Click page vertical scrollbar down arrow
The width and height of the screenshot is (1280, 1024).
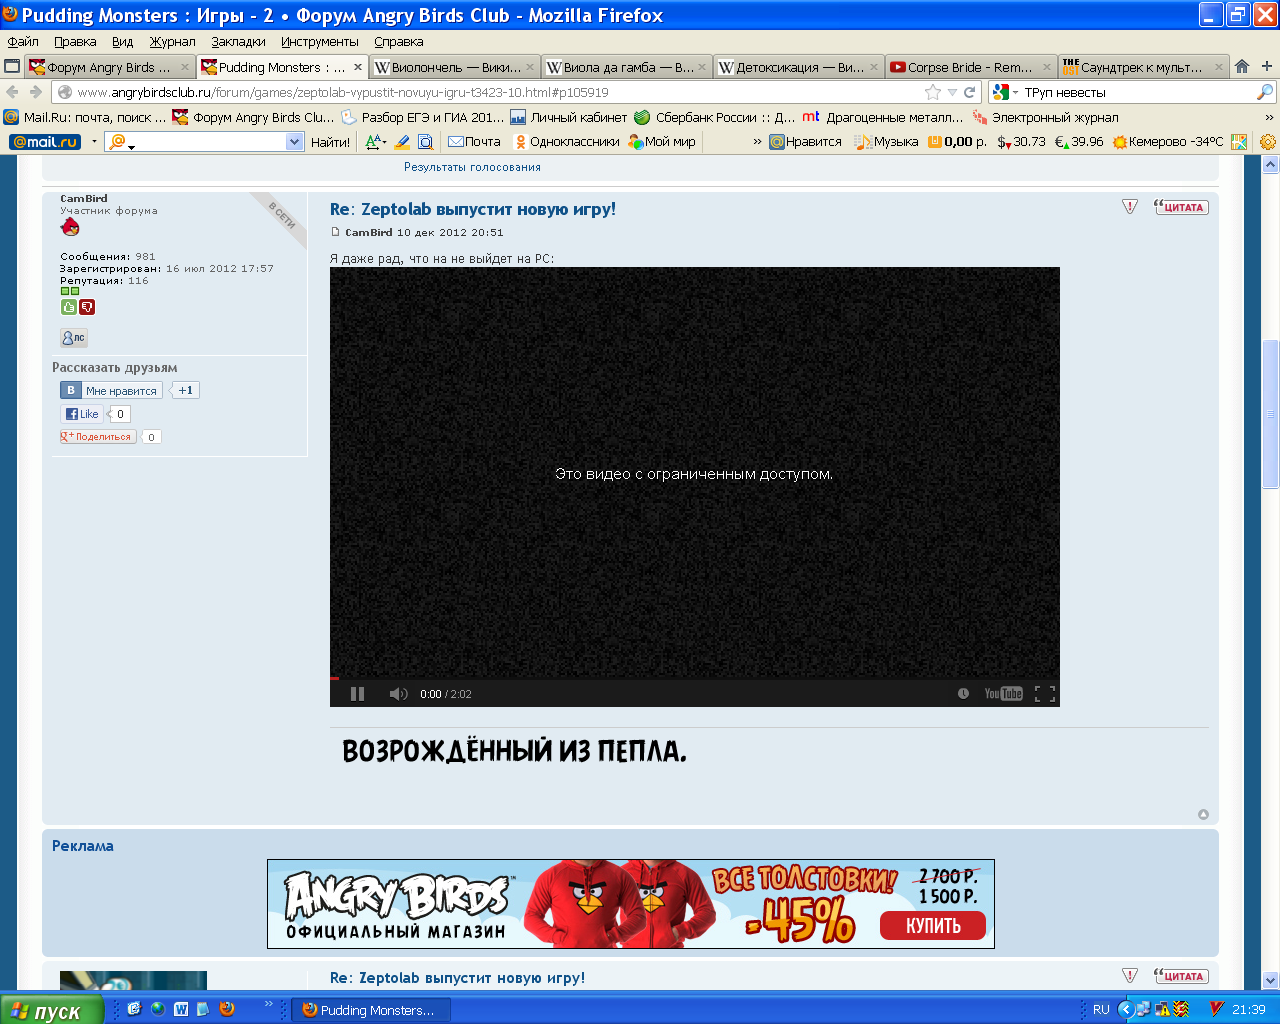click(x=1270, y=981)
